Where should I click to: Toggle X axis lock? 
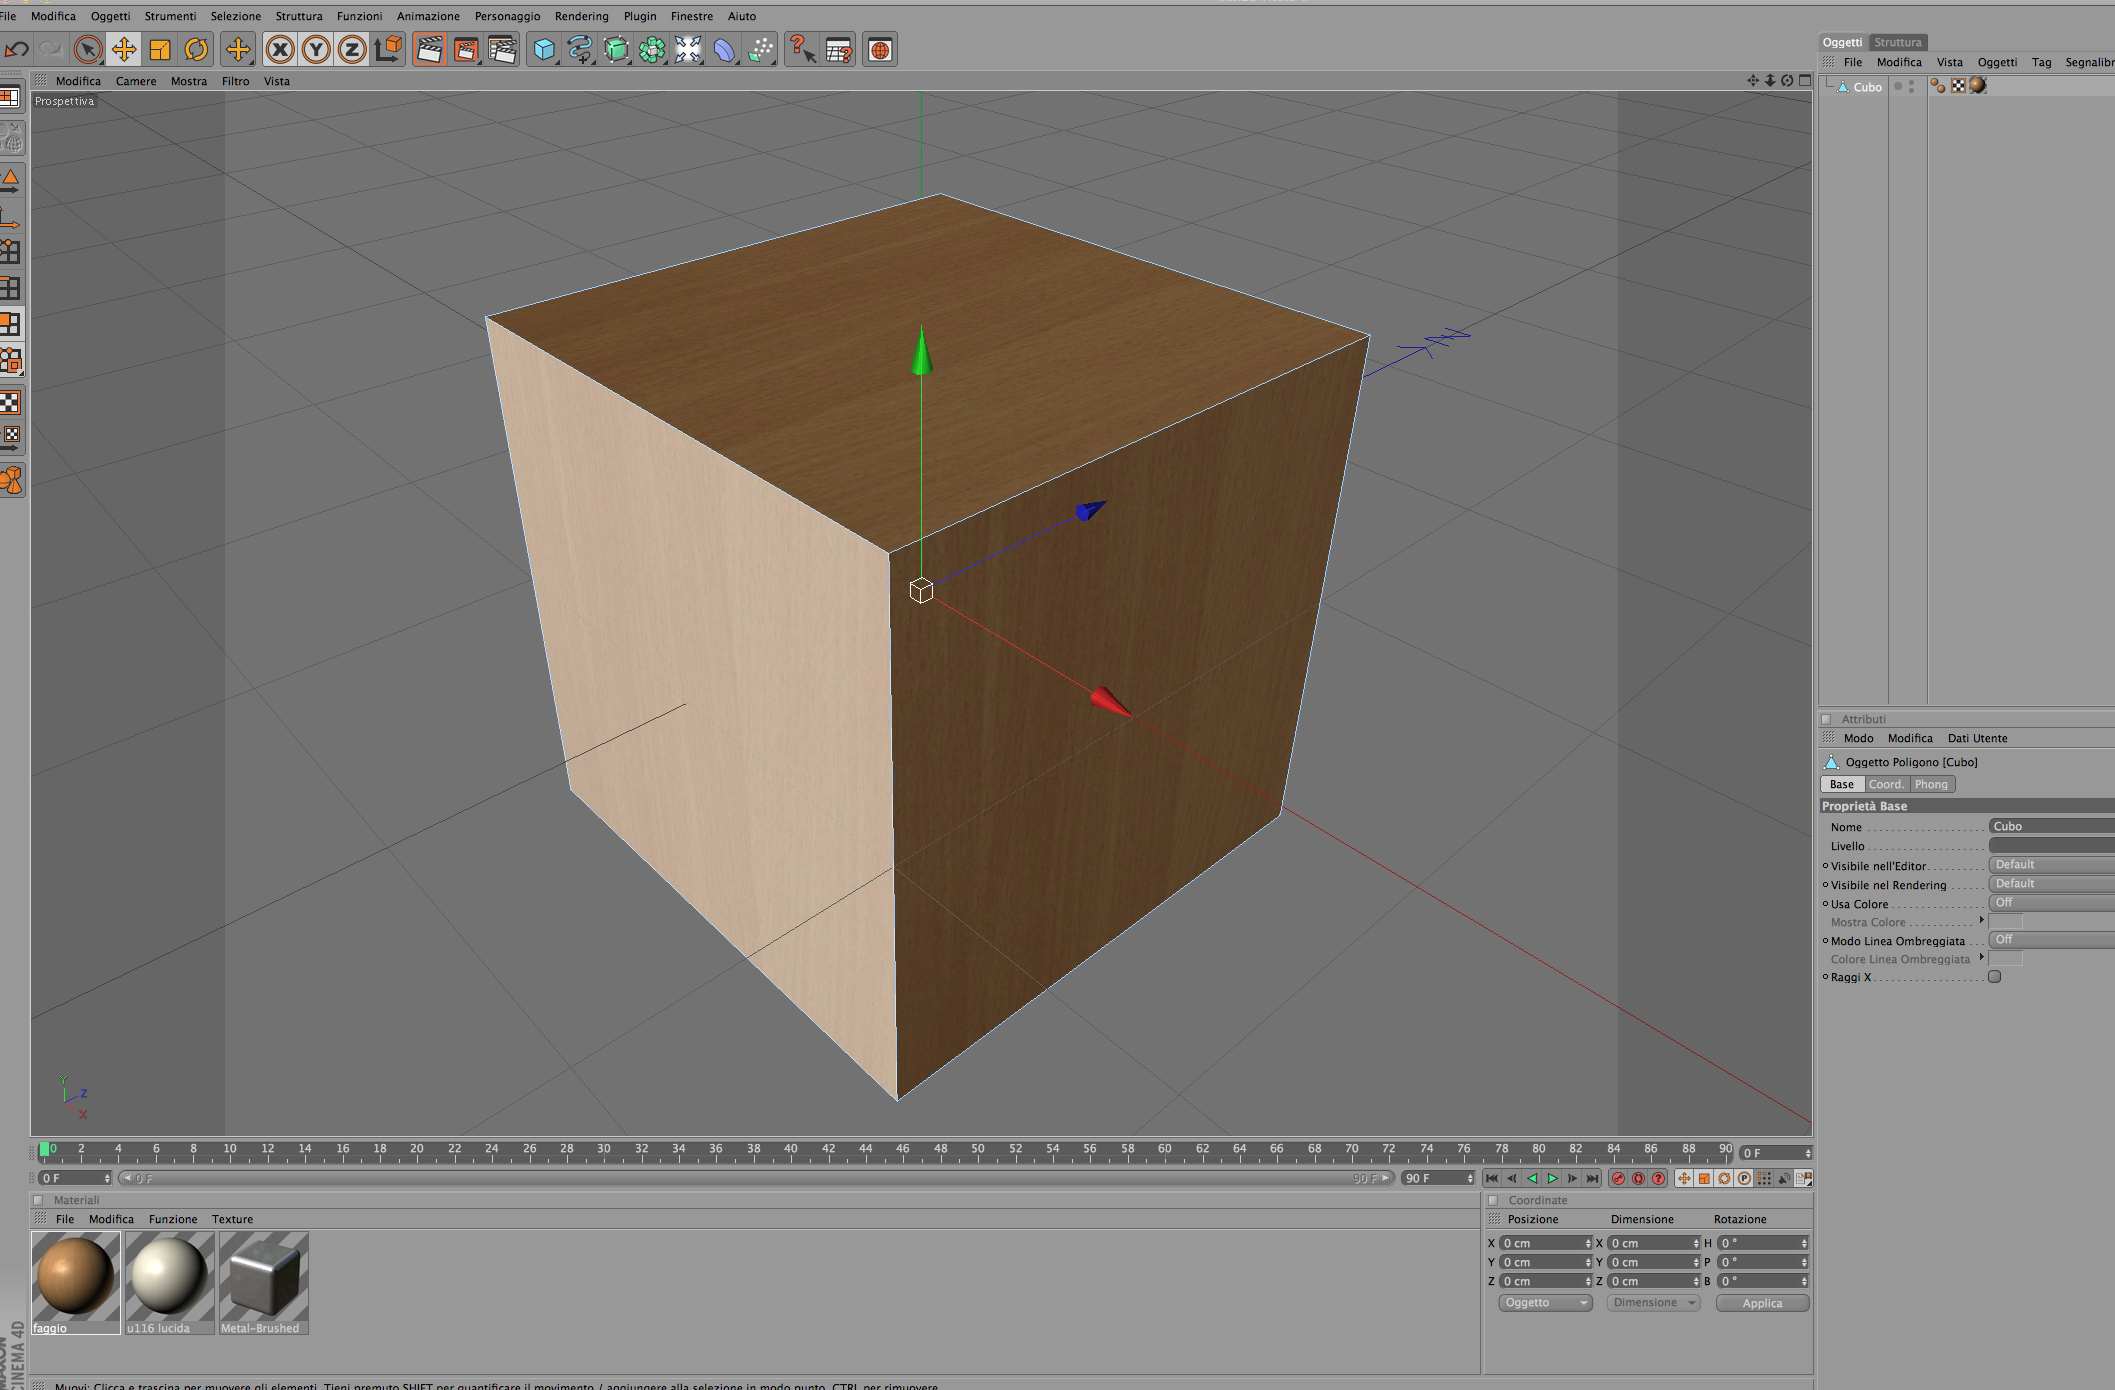tap(280, 49)
